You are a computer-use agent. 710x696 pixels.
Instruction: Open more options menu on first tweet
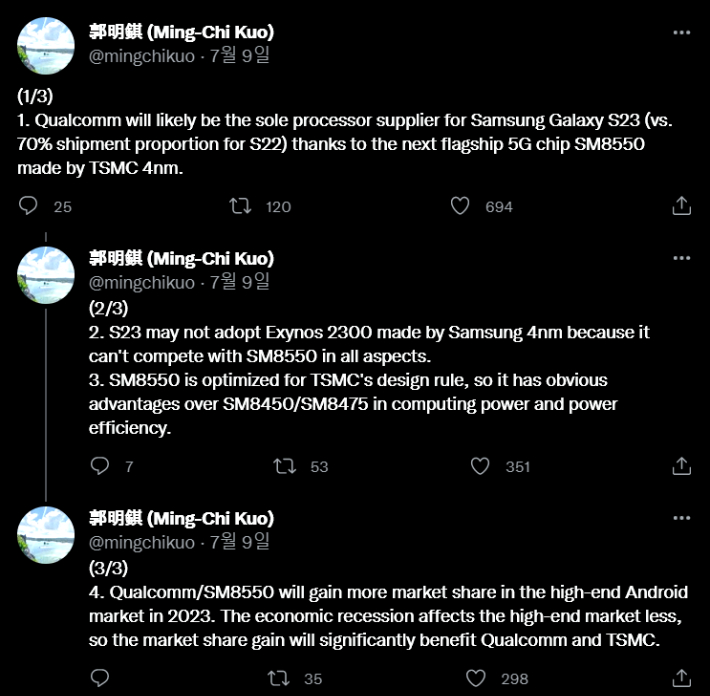click(681, 33)
